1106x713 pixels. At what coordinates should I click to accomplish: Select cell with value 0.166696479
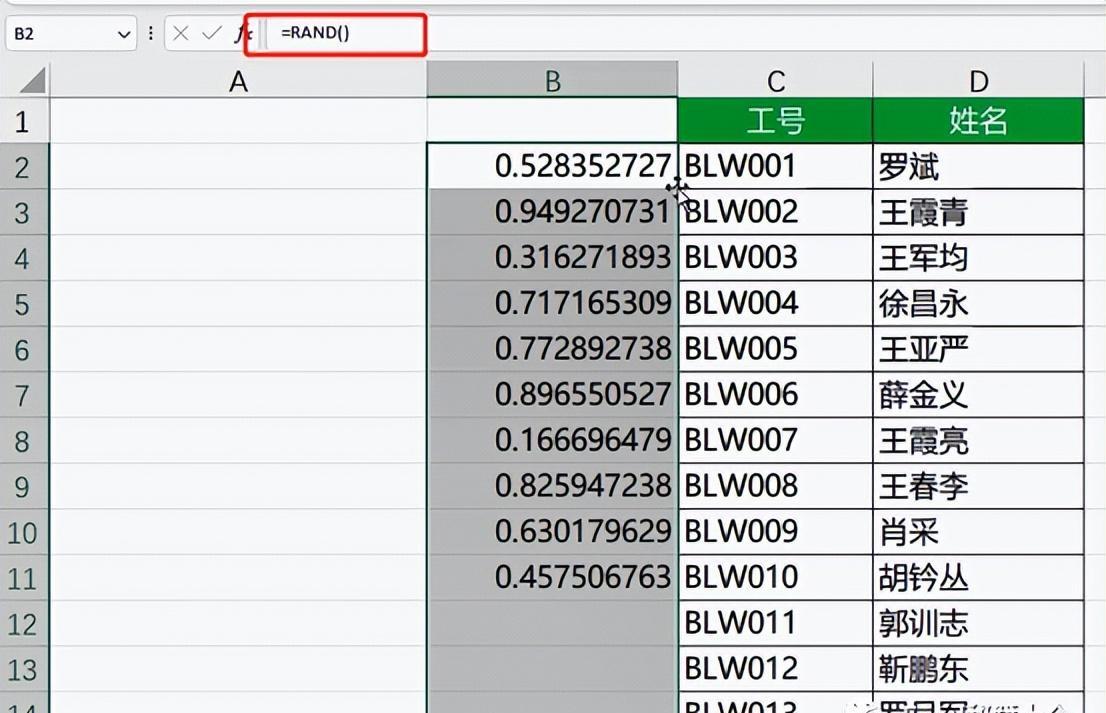[x=552, y=440]
